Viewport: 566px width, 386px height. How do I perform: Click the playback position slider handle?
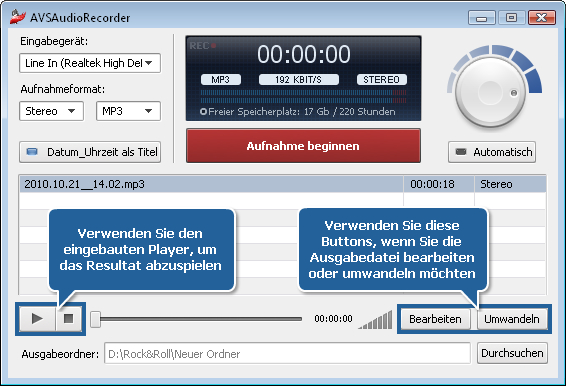[95, 319]
